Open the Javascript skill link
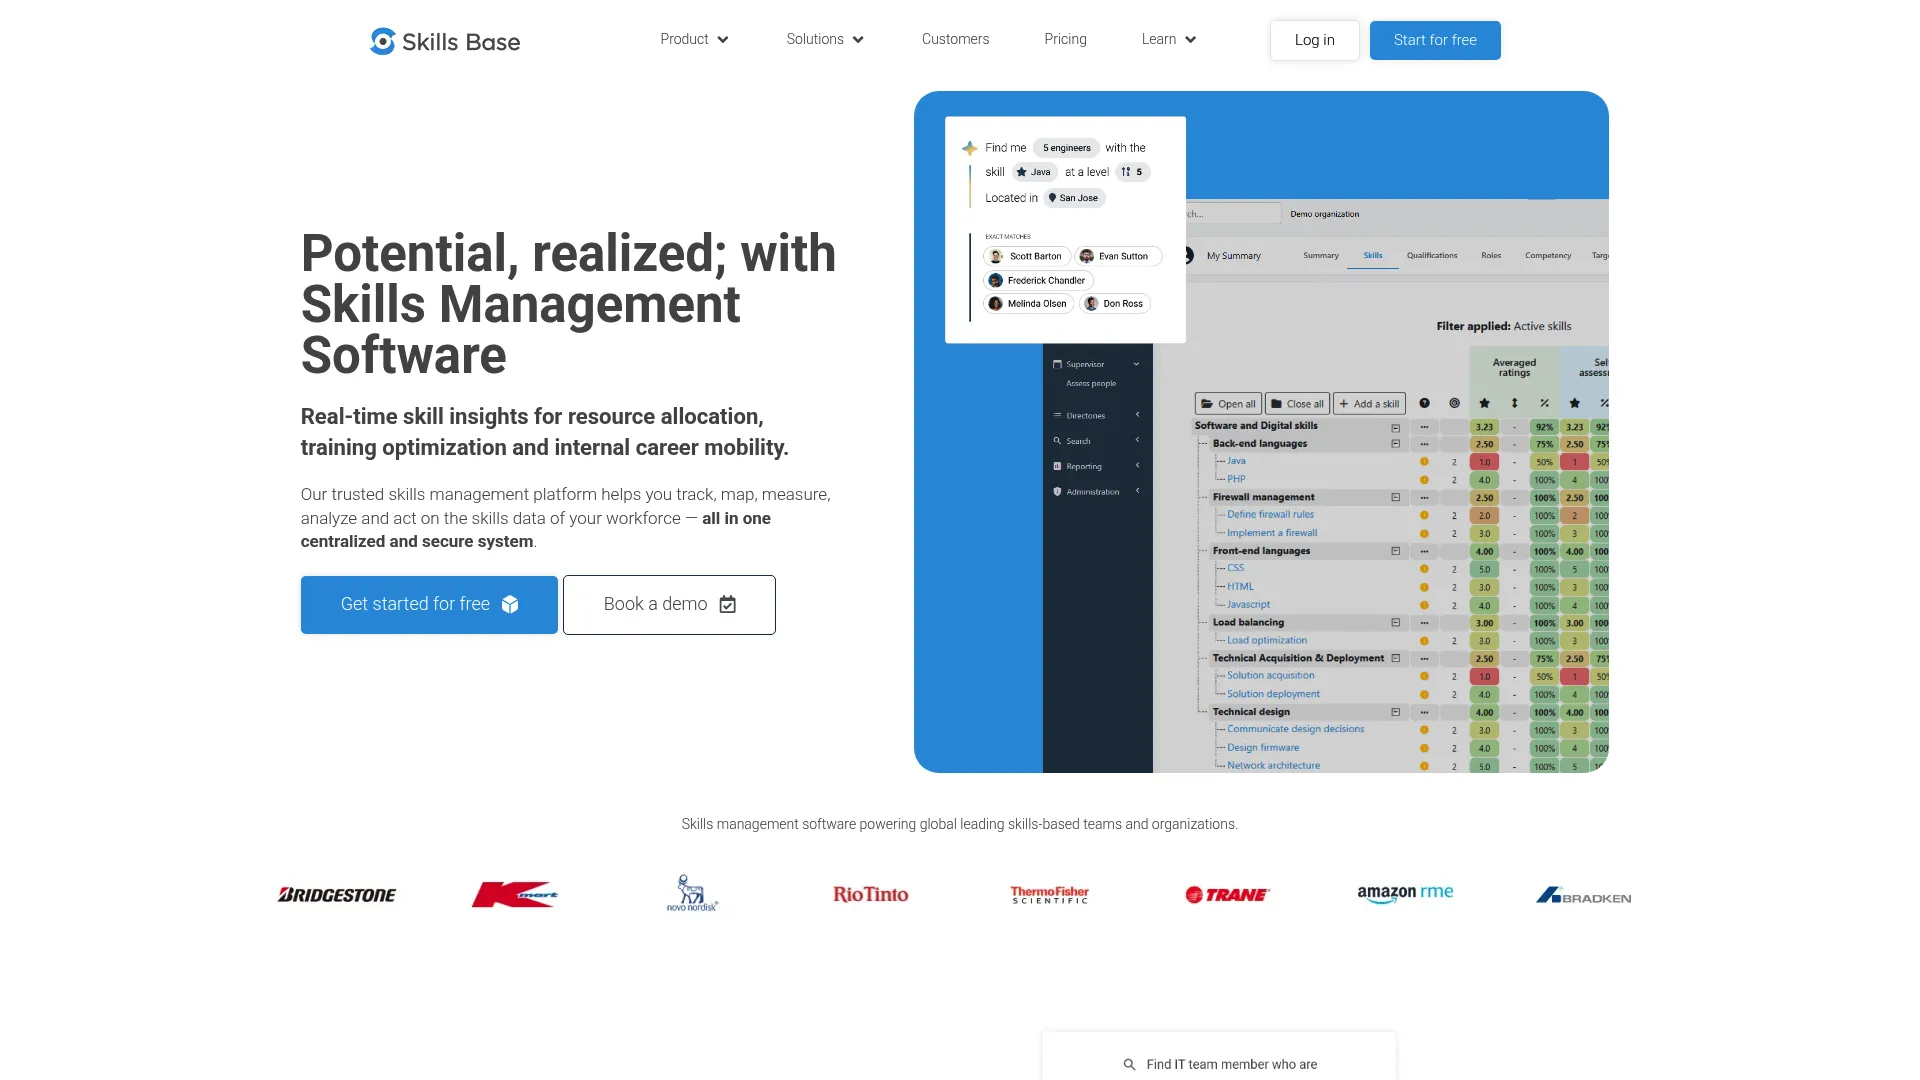 click(1248, 605)
